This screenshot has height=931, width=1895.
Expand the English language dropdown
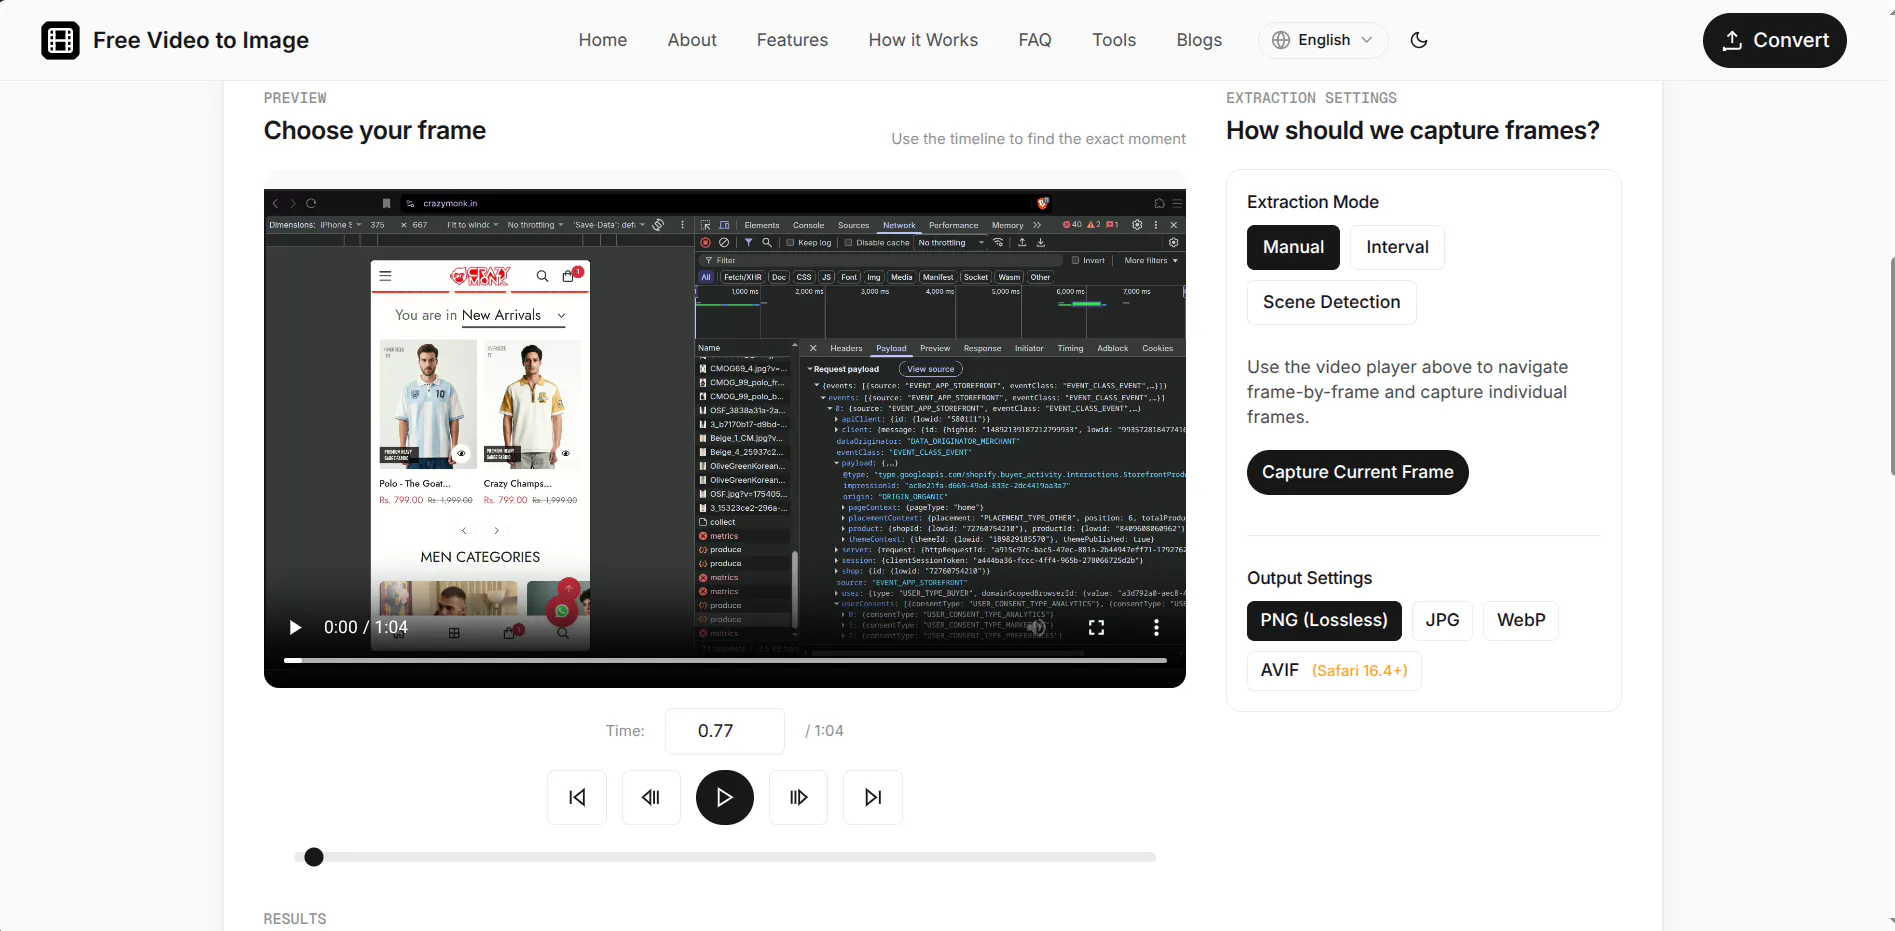pyautogui.click(x=1322, y=40)
